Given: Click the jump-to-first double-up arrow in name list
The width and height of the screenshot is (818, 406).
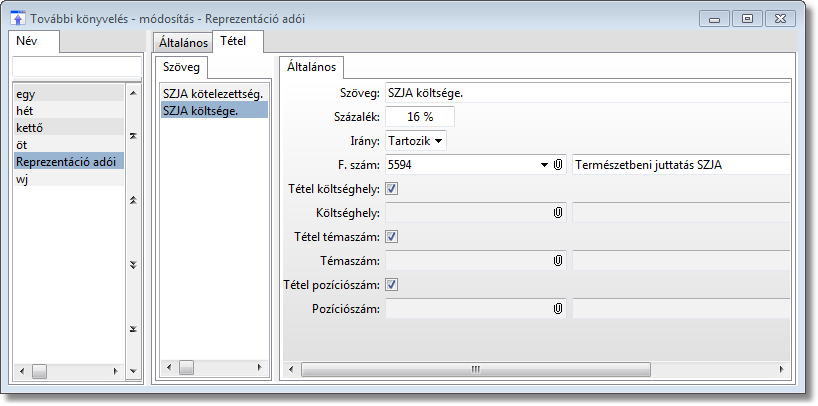Looking at the screenshot, I should 134,135.
